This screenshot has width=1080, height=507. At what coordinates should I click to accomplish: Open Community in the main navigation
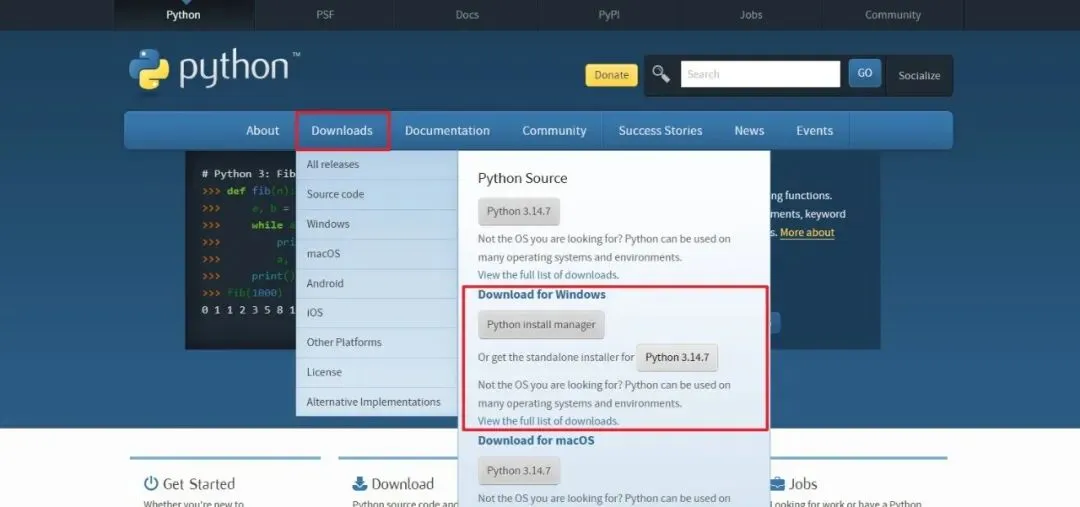click(x=554, y=130)
